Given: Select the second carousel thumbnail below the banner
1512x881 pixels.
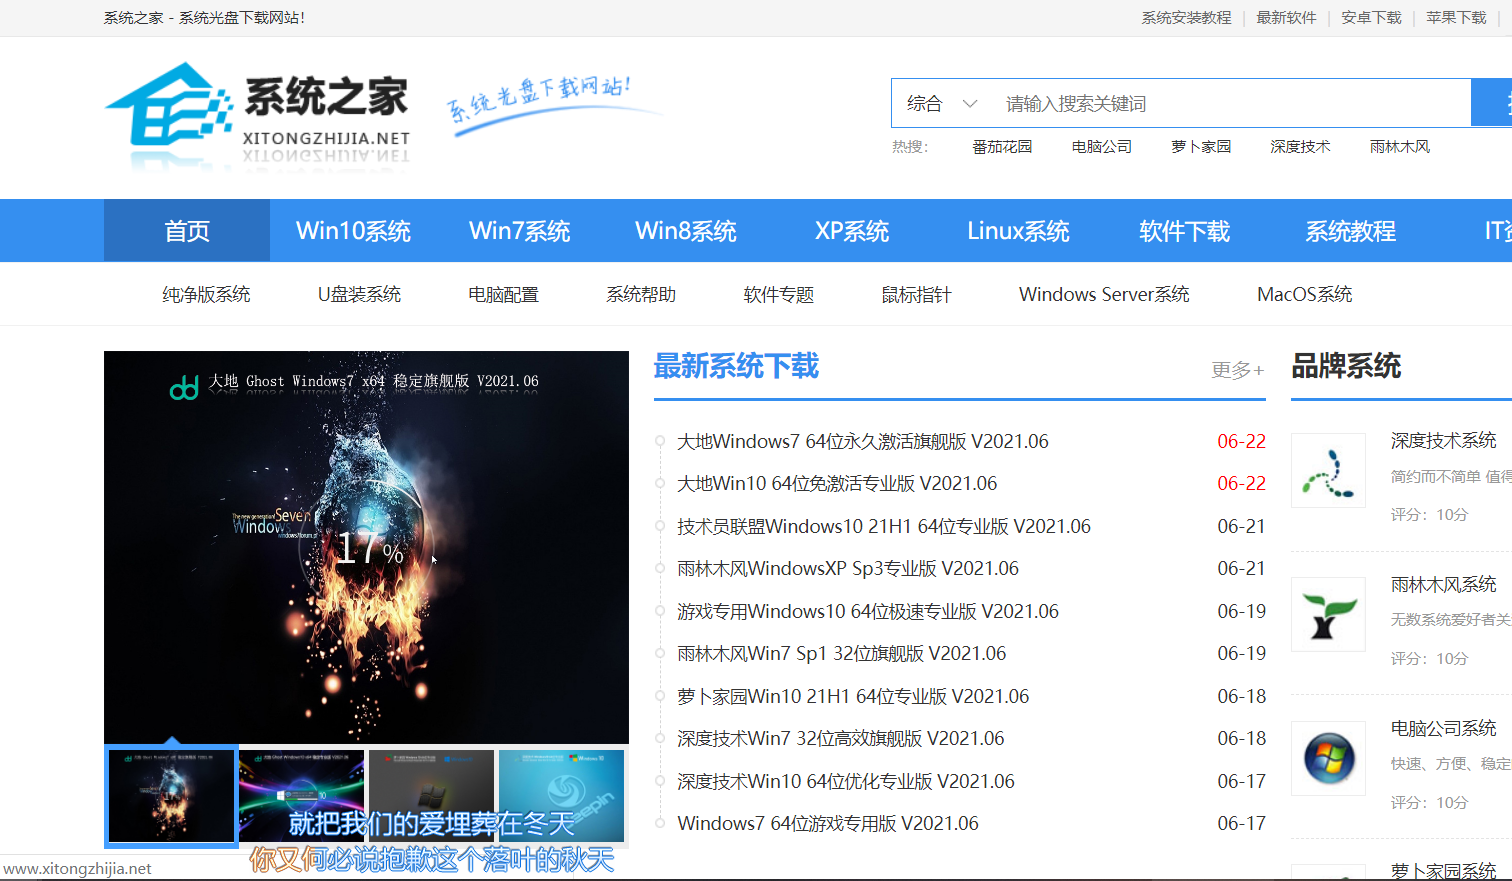Looking at the screenshot, I should click(x=301, y=796).
